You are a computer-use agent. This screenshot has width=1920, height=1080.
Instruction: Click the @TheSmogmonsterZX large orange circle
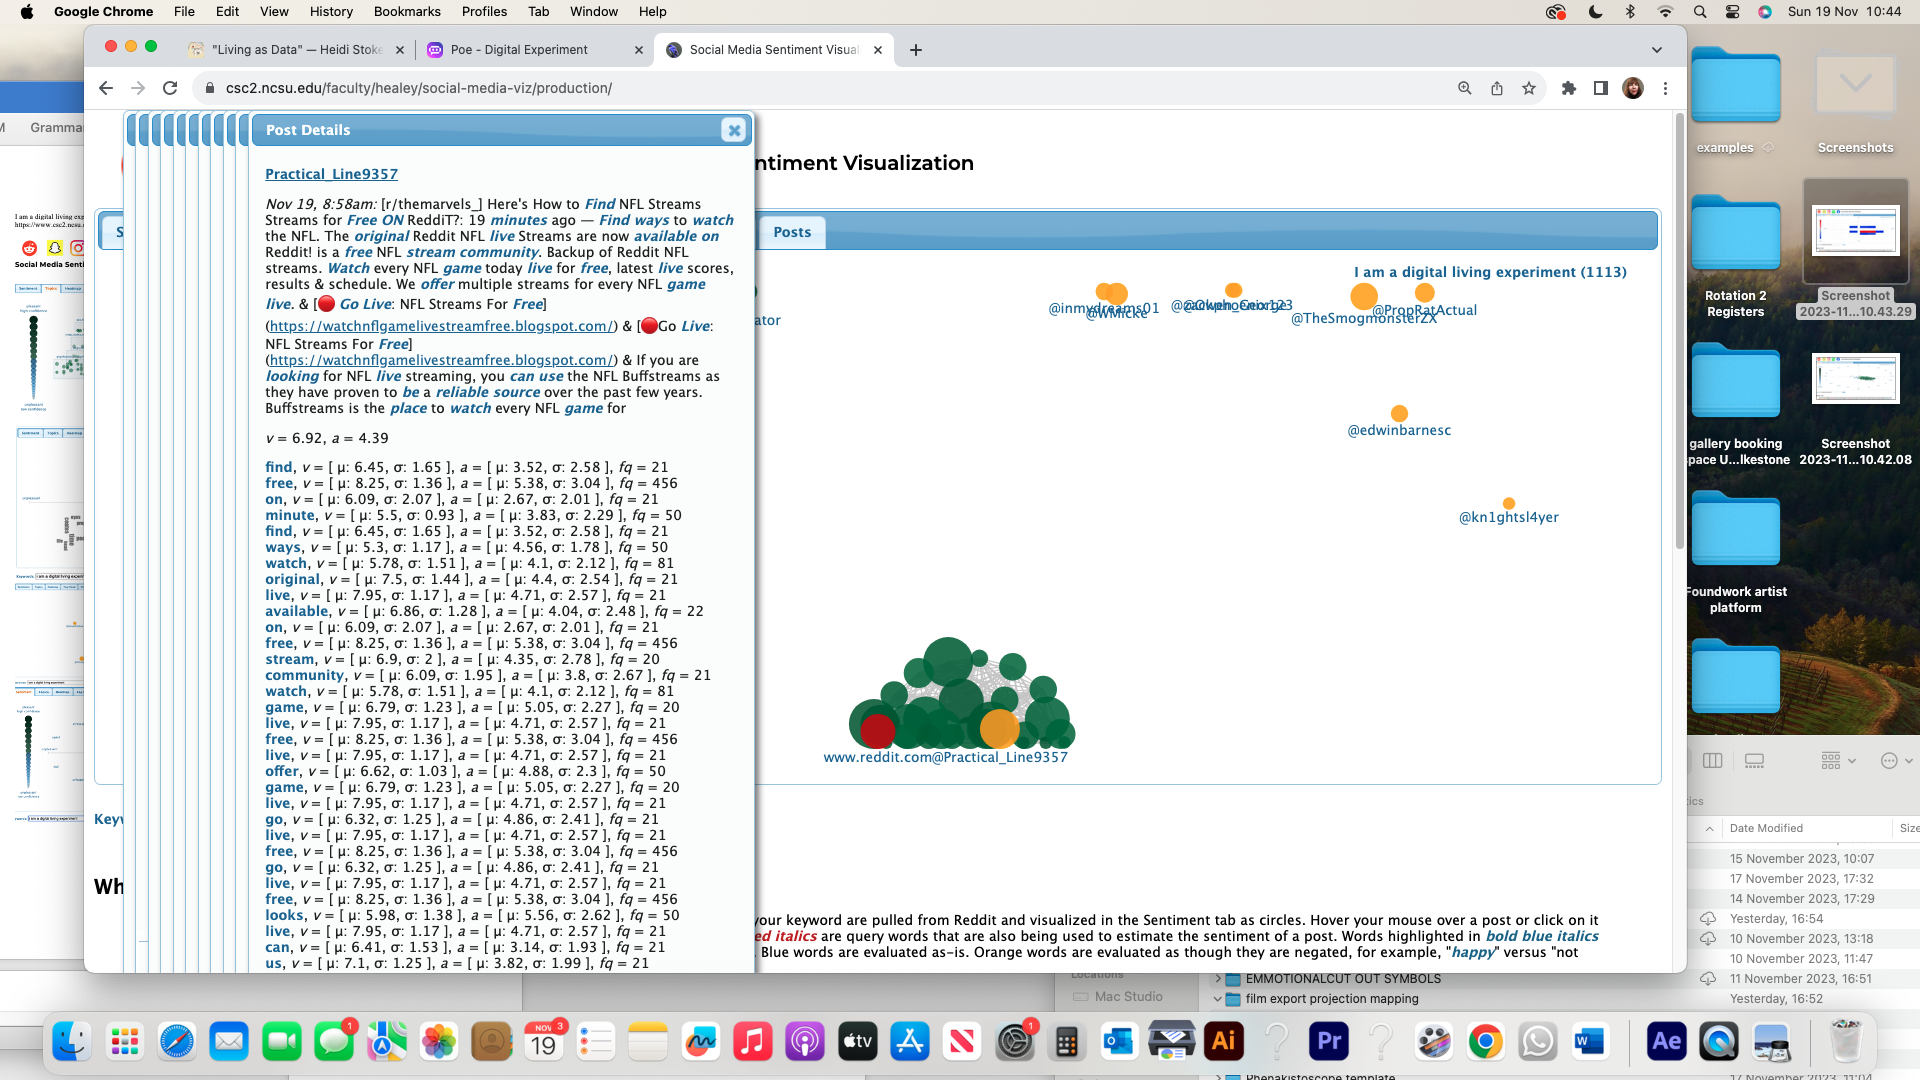pos(1364,297)
